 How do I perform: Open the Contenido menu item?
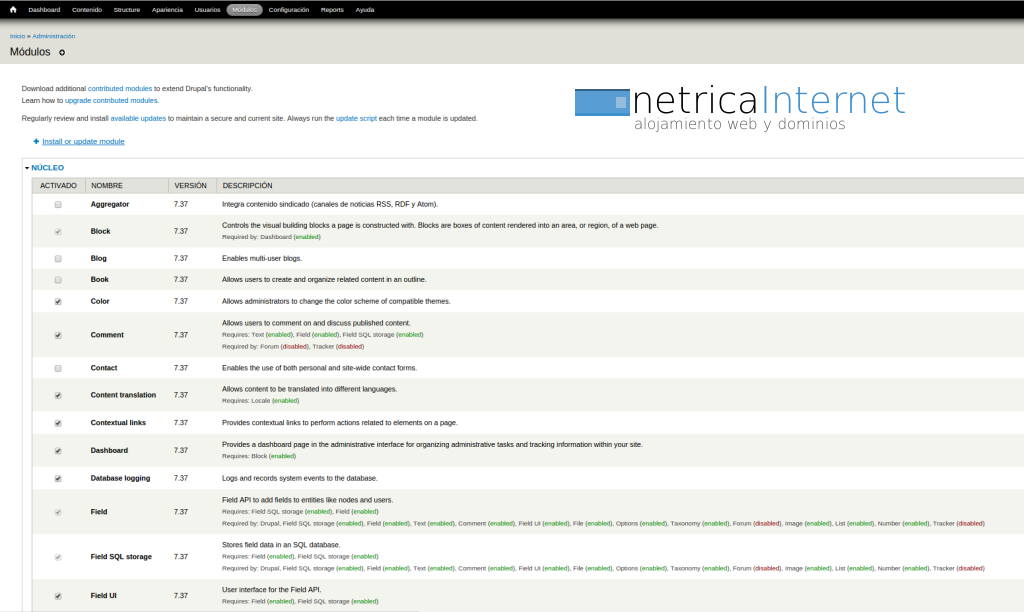click(87, 9)
